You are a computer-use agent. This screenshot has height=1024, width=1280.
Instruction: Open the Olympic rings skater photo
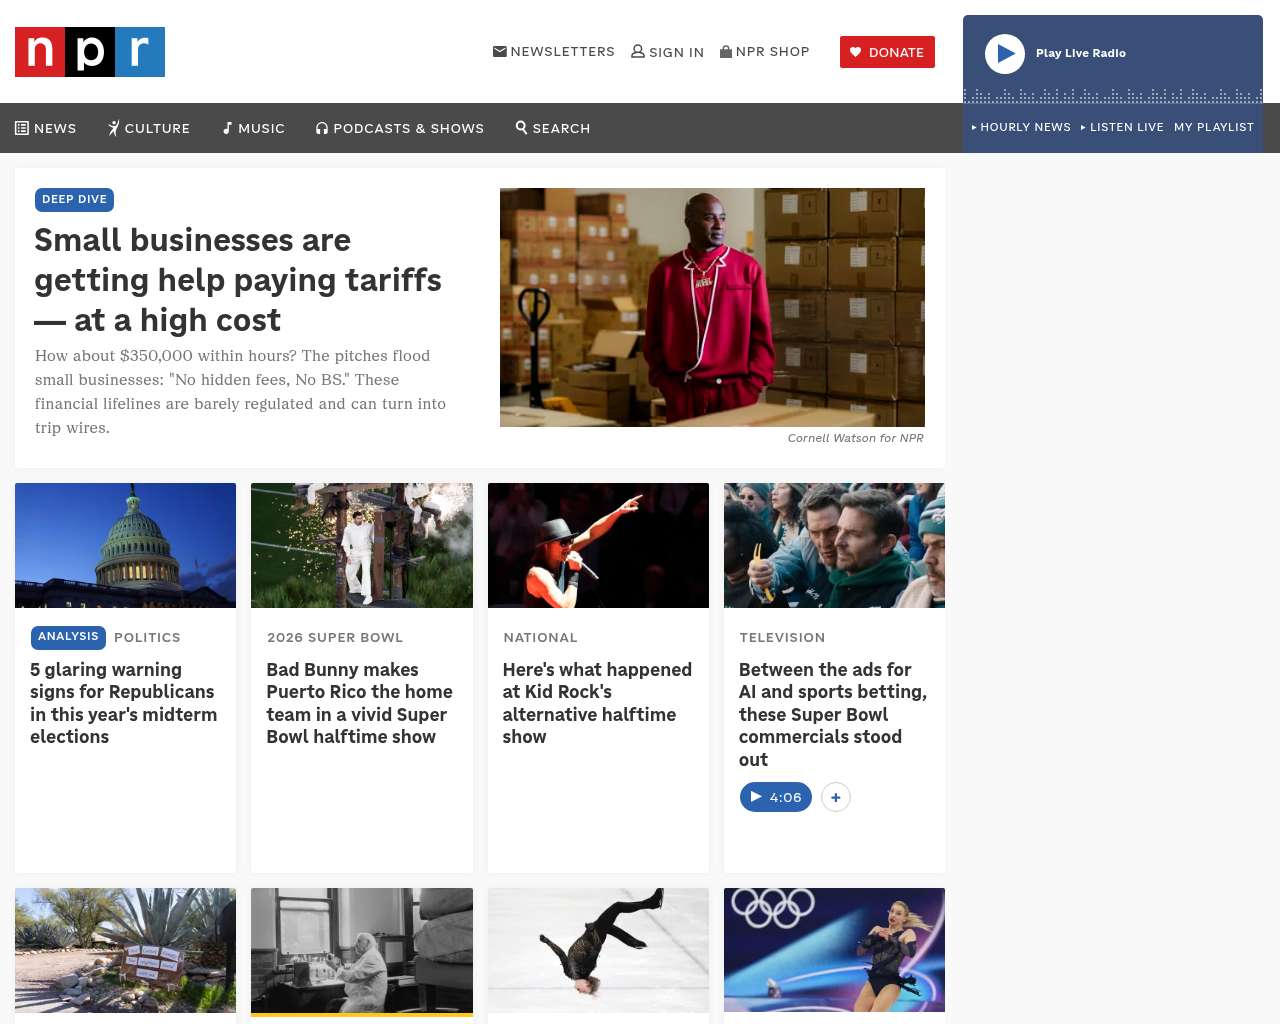834,950
